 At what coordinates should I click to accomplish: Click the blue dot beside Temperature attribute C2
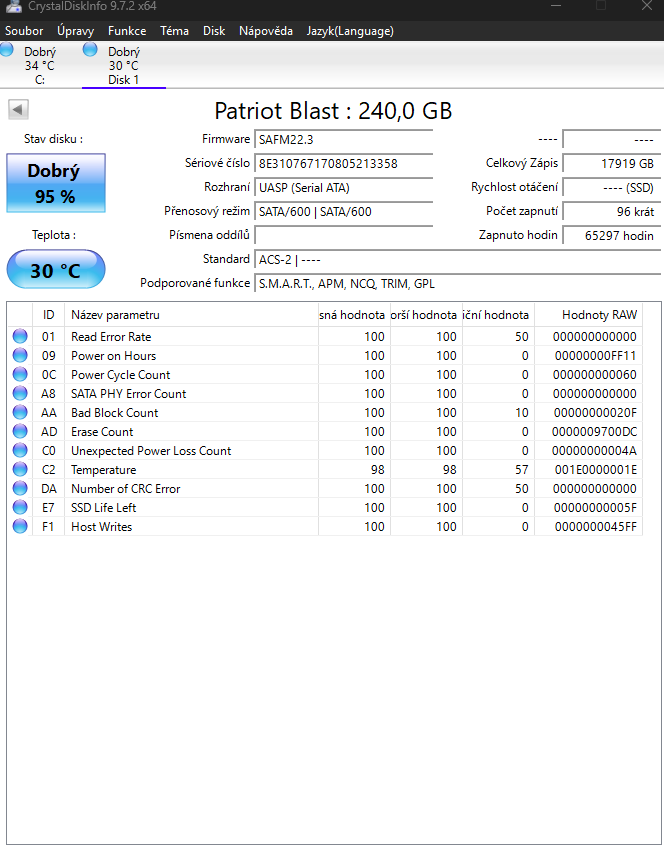(x=20, y=469)
